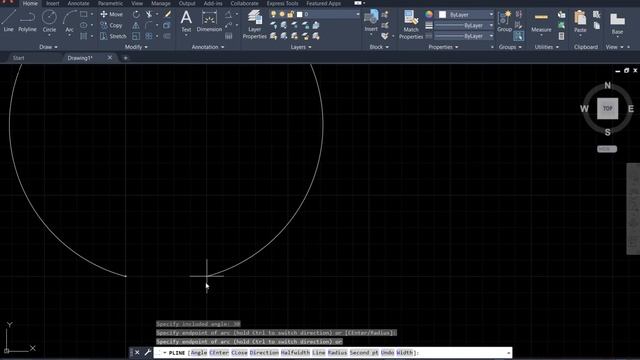Choose the Width option in command line
Screen dimensions: 640x360
tap(404, 353)
